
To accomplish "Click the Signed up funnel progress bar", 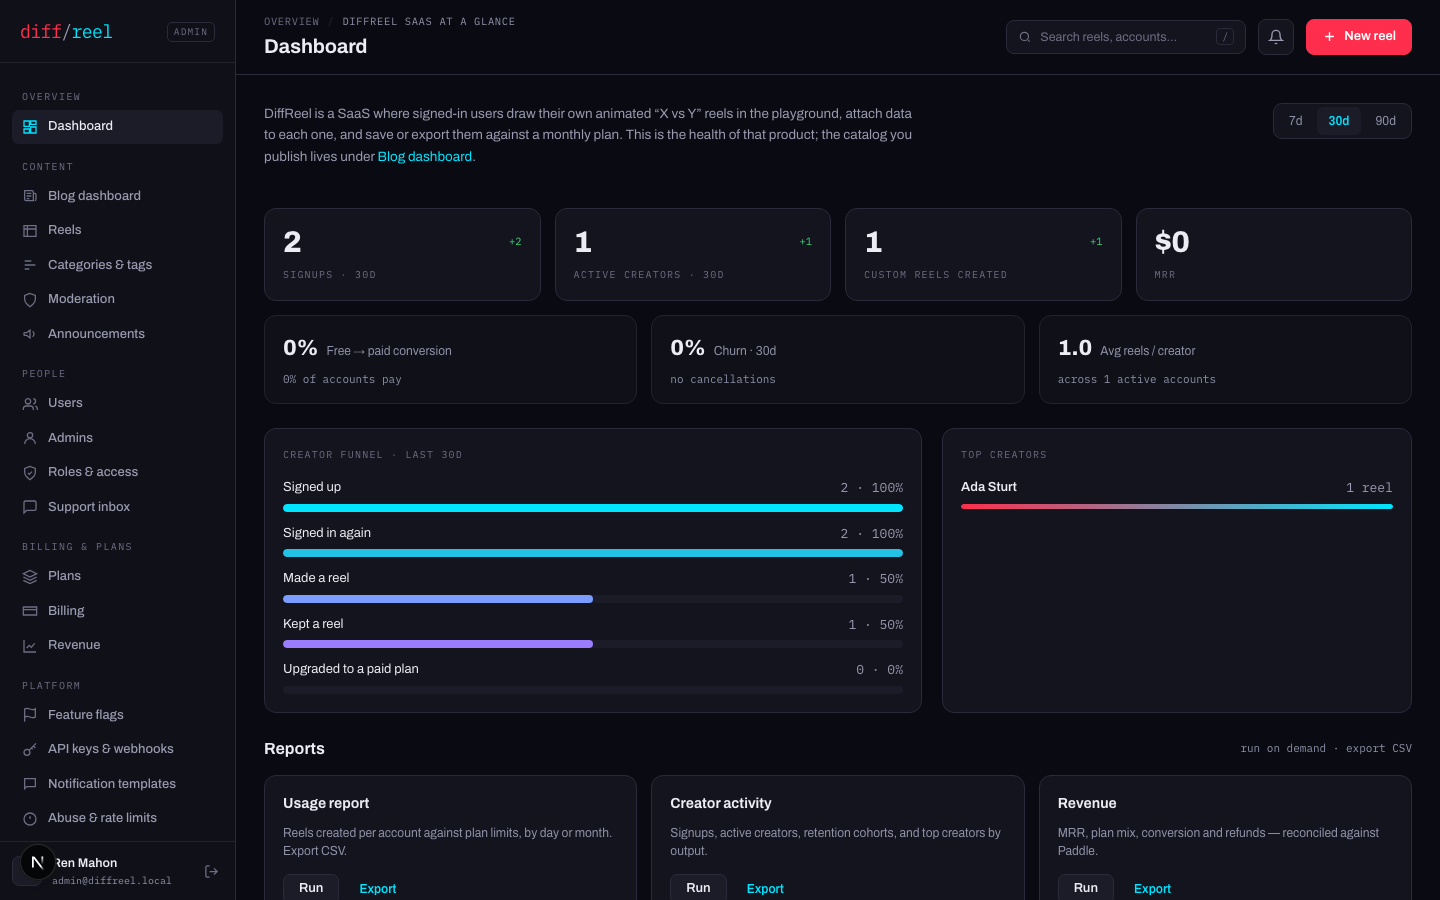I will point(593,508).
